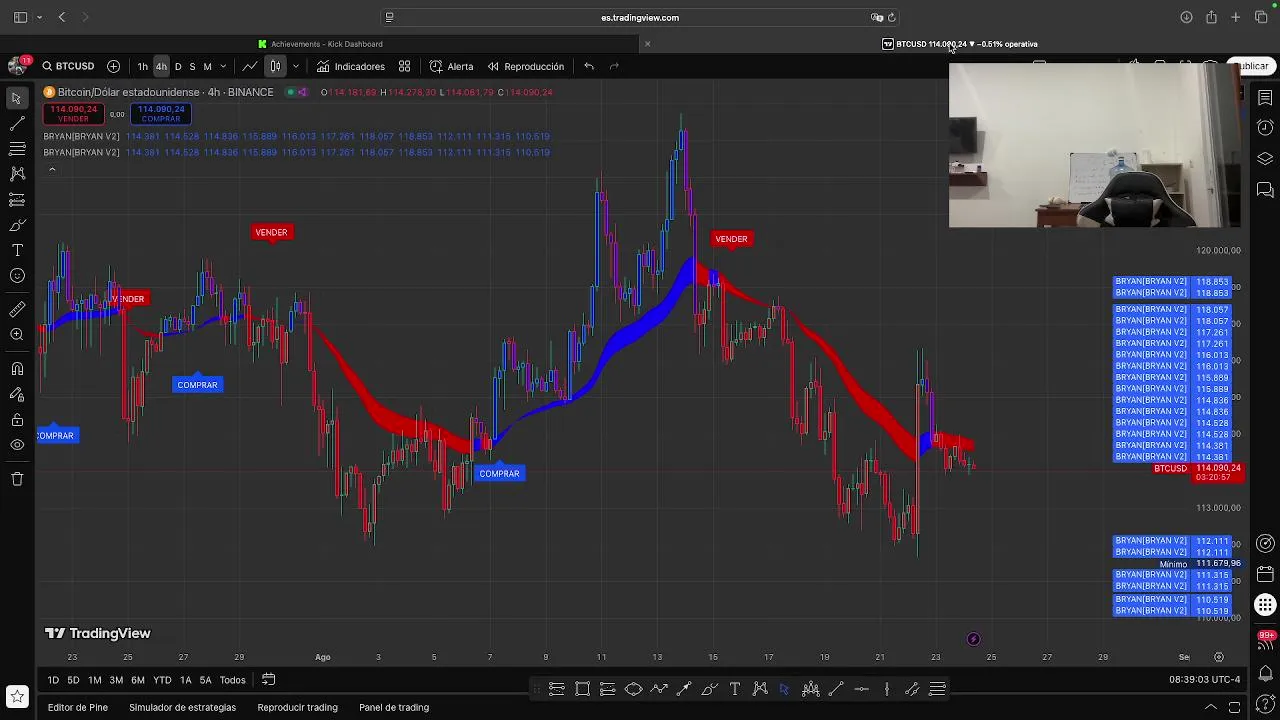Screen dimensions: 1280x720
Task: Select the candlestick chart style button
Action: [275, 66]
